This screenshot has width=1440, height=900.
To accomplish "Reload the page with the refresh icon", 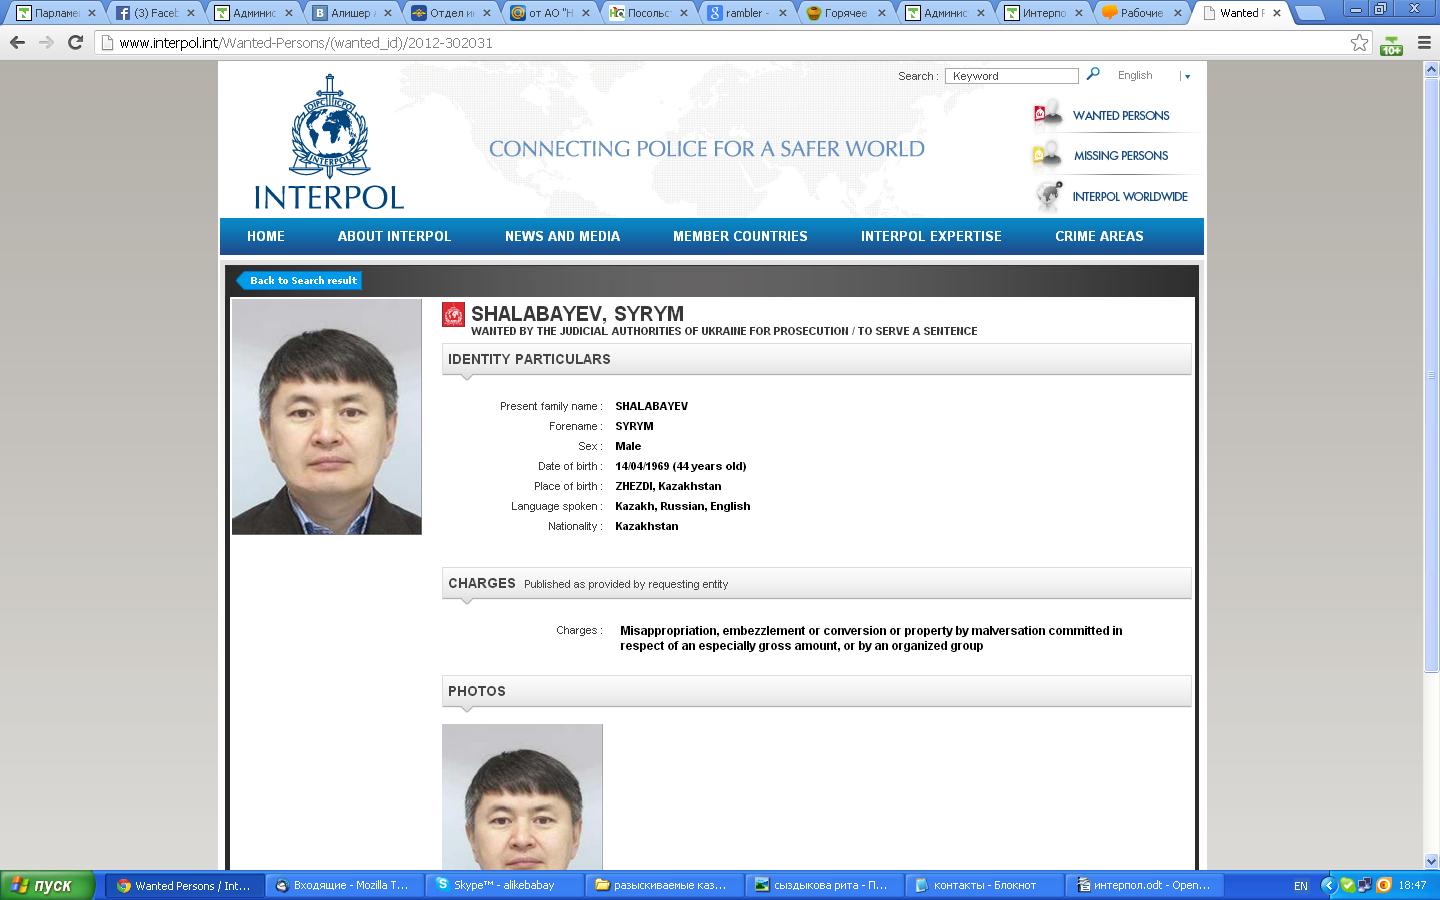I will click(x=75, y=43).
